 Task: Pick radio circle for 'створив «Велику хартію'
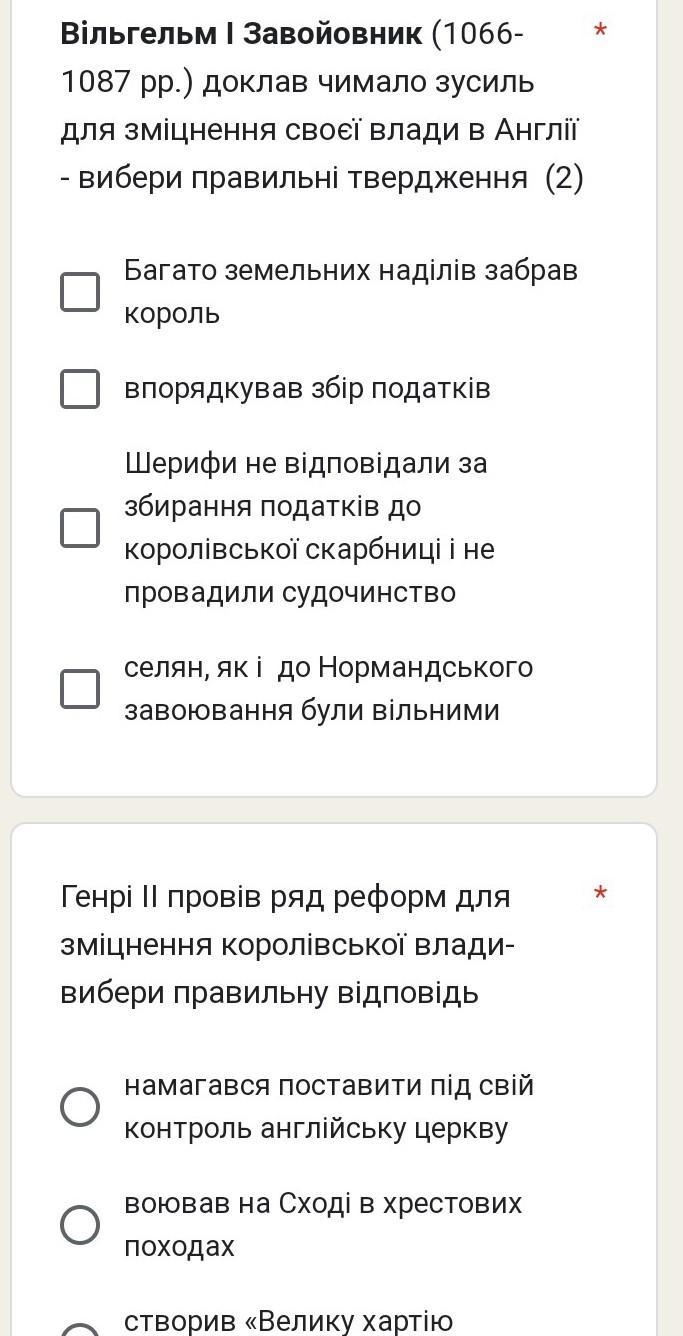click(80, 1330)
